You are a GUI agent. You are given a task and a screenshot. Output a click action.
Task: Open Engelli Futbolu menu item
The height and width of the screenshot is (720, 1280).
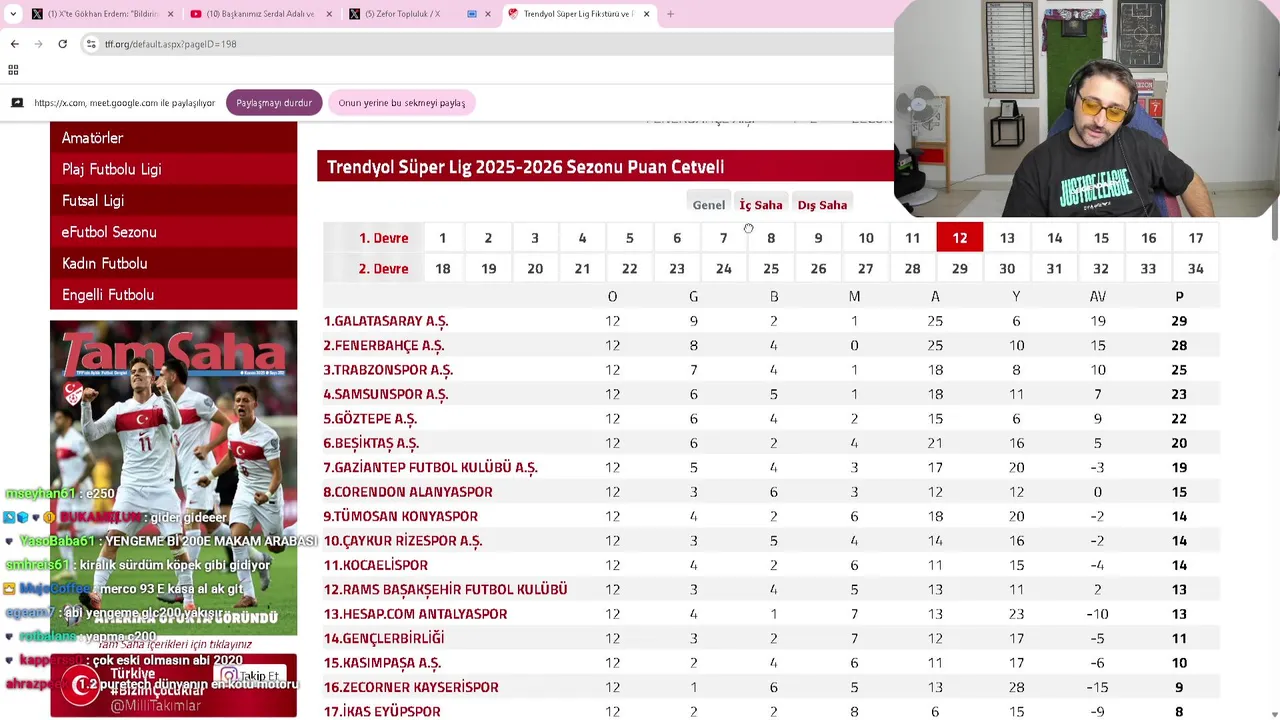[x=173, y=295]
